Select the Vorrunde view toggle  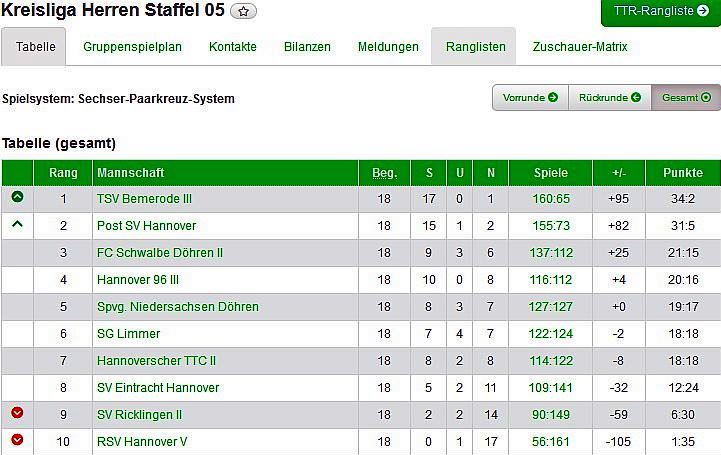(530, 97)
